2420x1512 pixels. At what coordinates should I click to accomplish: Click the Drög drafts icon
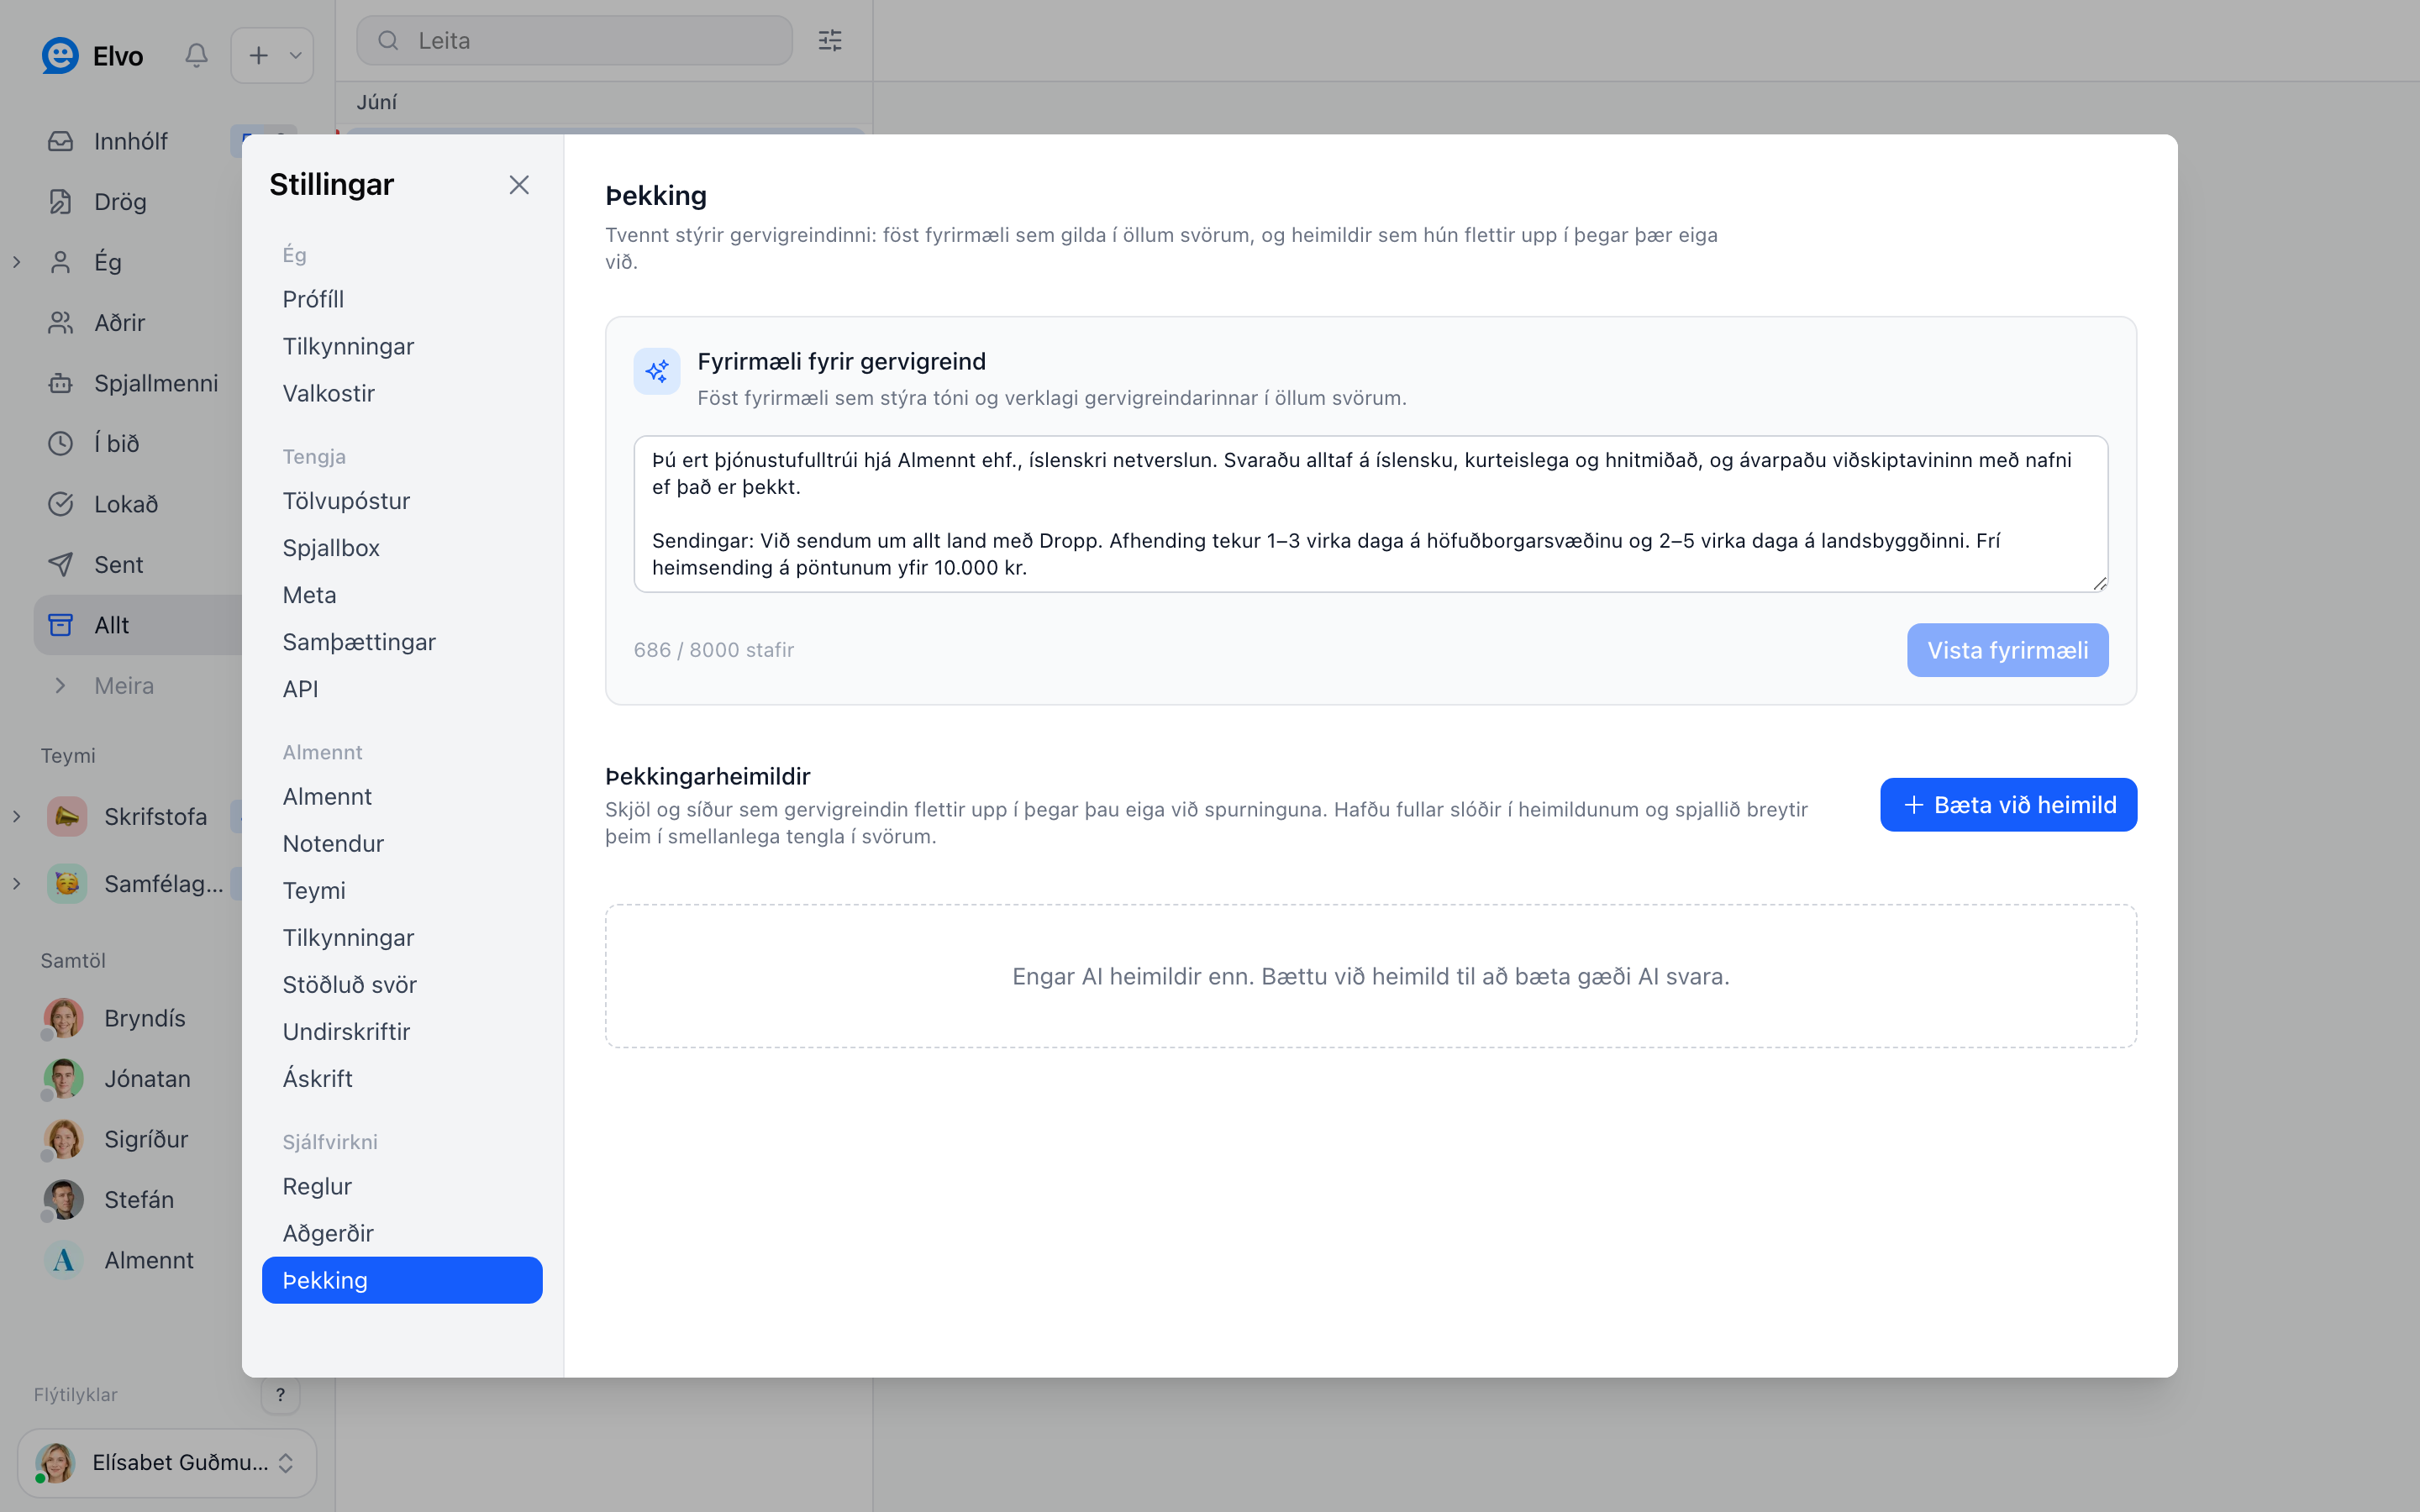[x=61, y=202]
